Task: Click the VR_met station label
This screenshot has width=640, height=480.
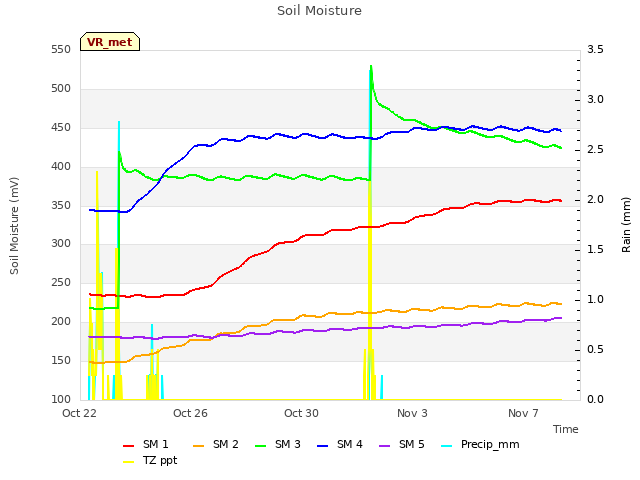Action: [x=110, y=42]
